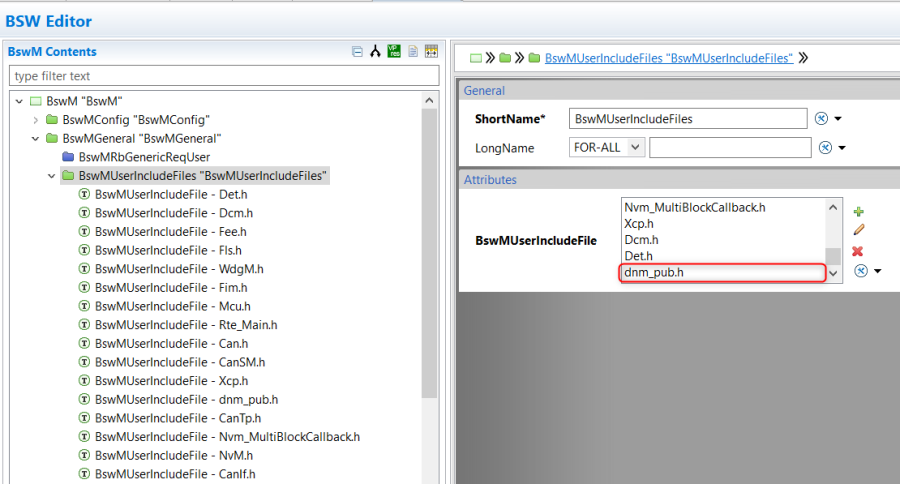Image resolution: width=900 pixels, height=484 pixels.
Task: Click the icon next to BswMUserIncludeFile - Fee.h
Action: click(x=84, y=231)
